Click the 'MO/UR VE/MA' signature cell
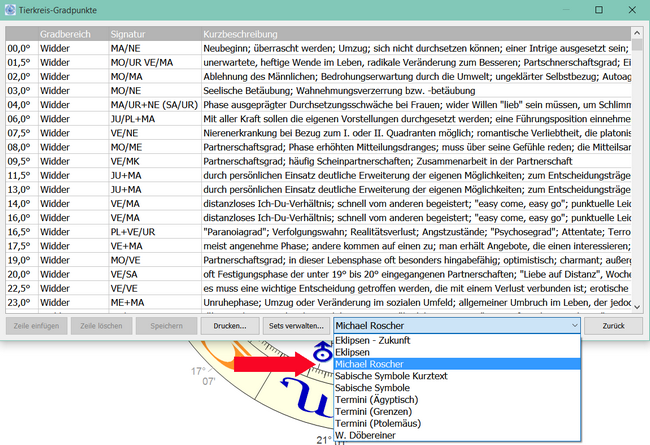Image resolution: width=650 pixels, height=445 pixels. [155, 63]
